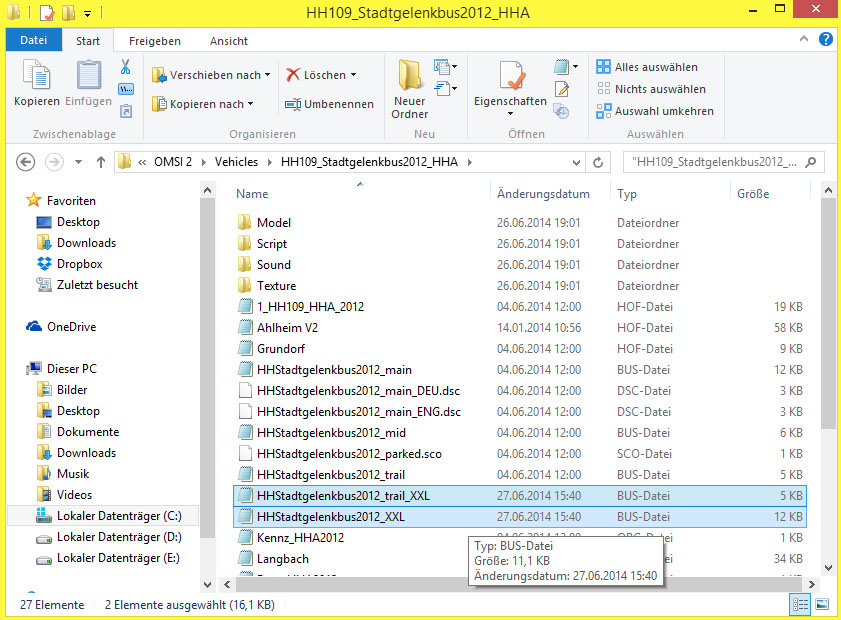Select file Kennz_HHA2012
This screenshot has height=620, width=841.
coord(300,537)
